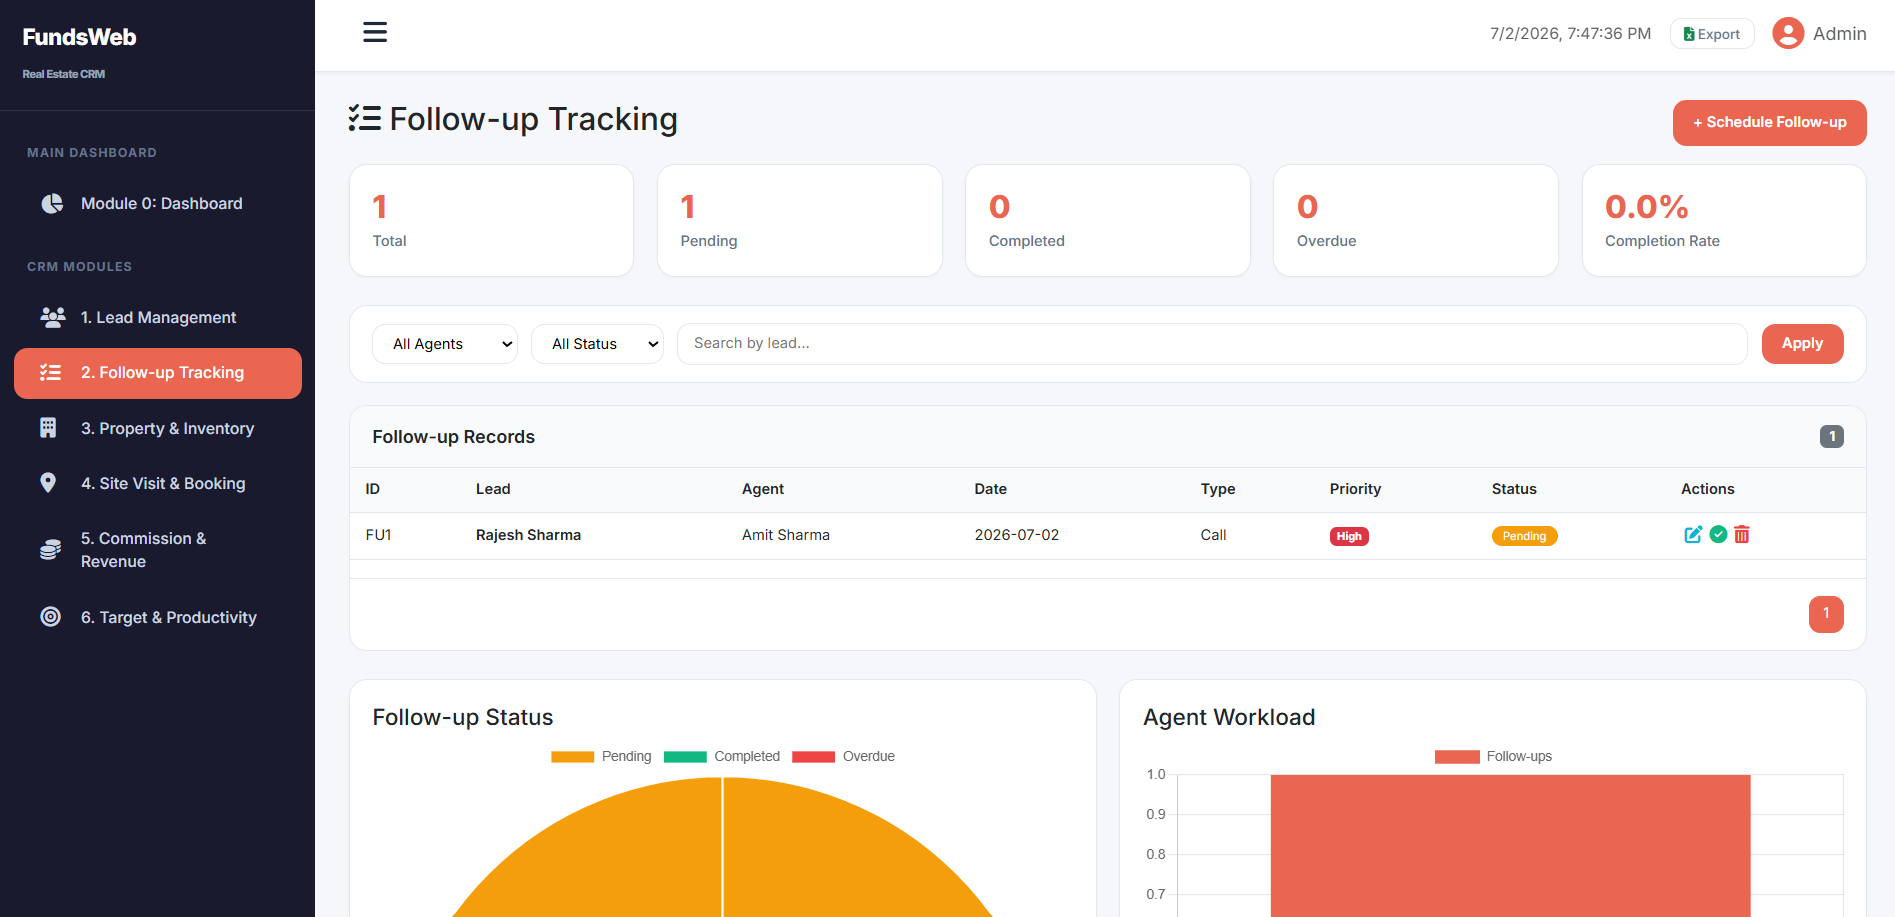Screen dimensions: 1895x917
Task: Click the Priority column header
Action: coord(1355,489)
